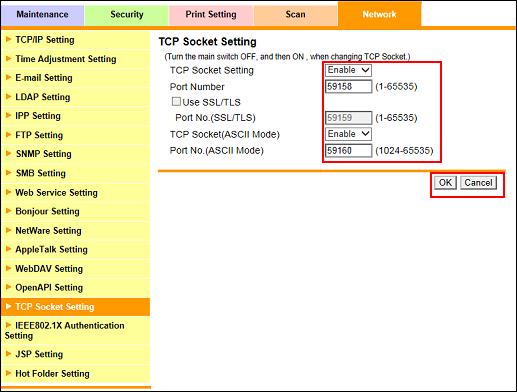Switch to the Security tab
The width and height of the screenshot is (517, 392).
pos(127,14)
